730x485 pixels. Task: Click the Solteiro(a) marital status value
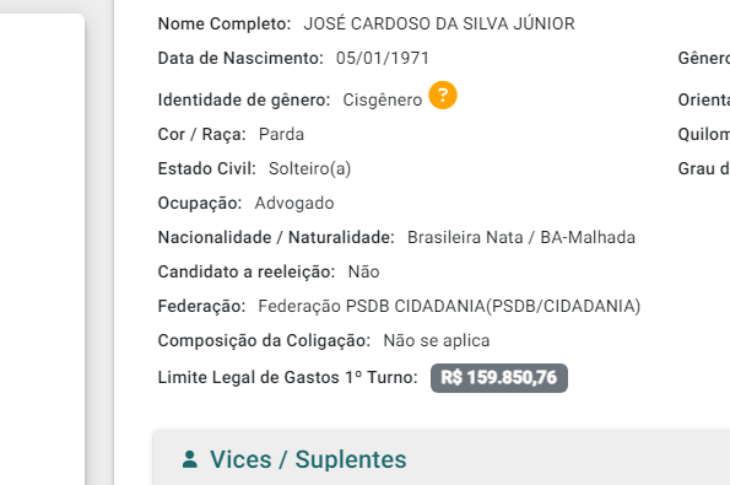click(x=310, y=168)
